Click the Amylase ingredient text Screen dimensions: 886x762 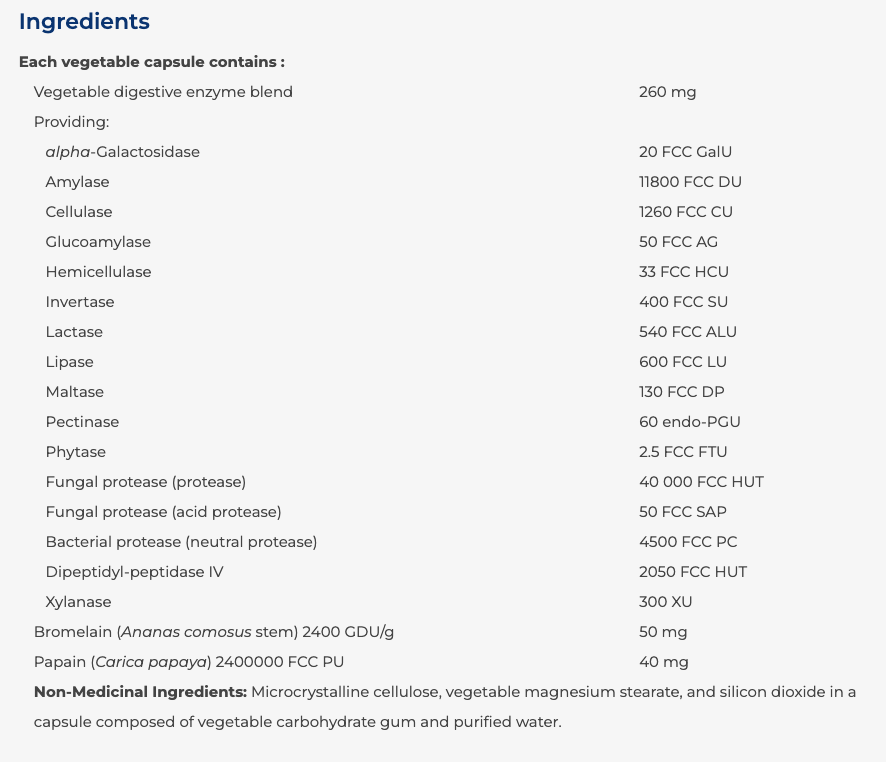coord(77,182)
